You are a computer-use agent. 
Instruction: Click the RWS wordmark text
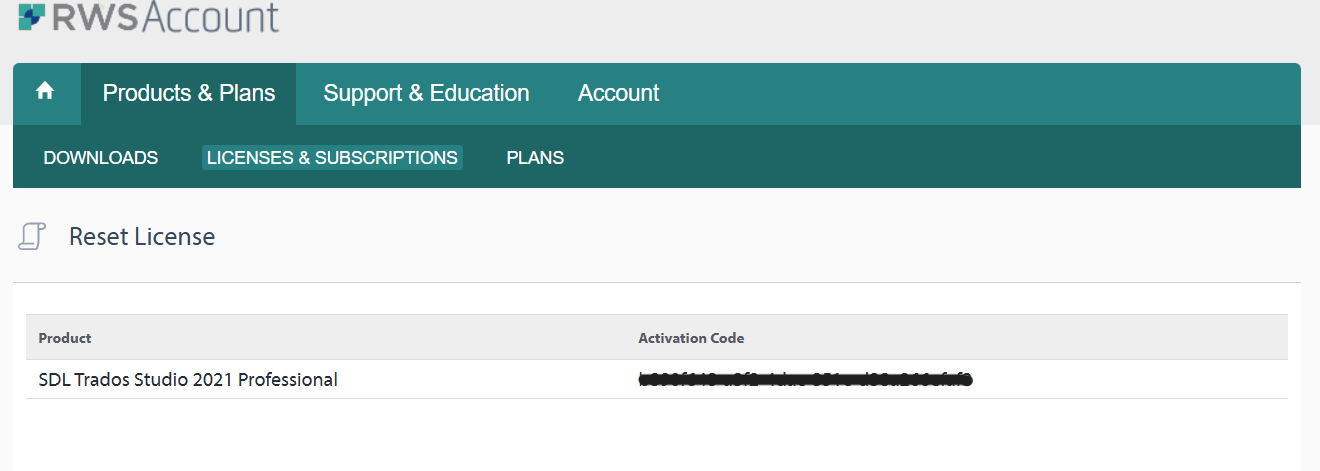click(93, 16)
